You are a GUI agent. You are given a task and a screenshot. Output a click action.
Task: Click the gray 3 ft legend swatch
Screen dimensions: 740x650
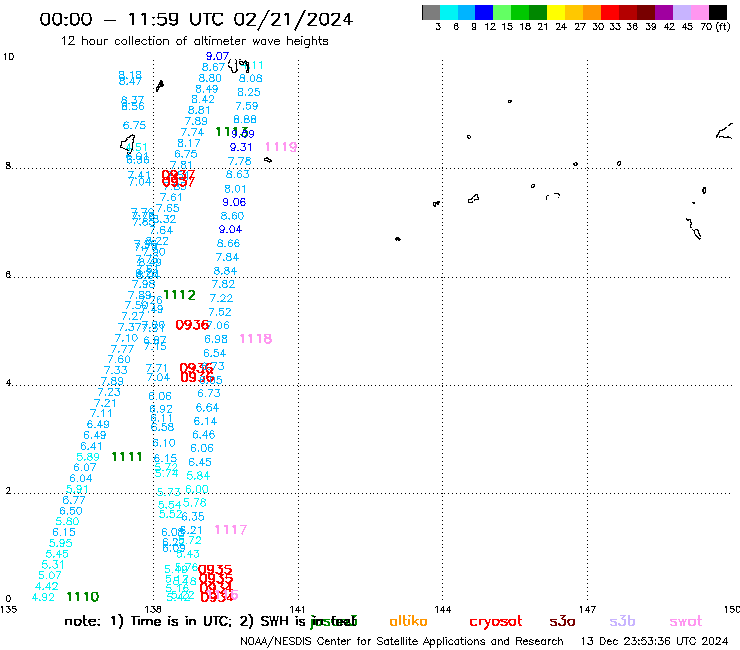[x=431, y=12]
